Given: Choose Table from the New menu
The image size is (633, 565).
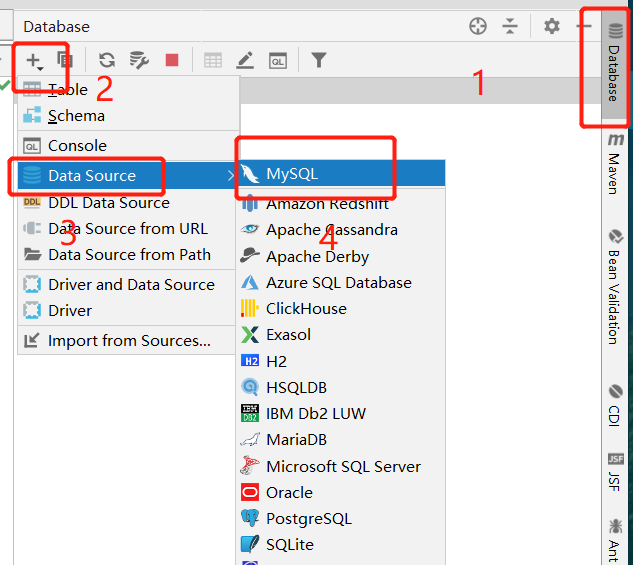Looking at the screenshot, I should pos(127,90).
